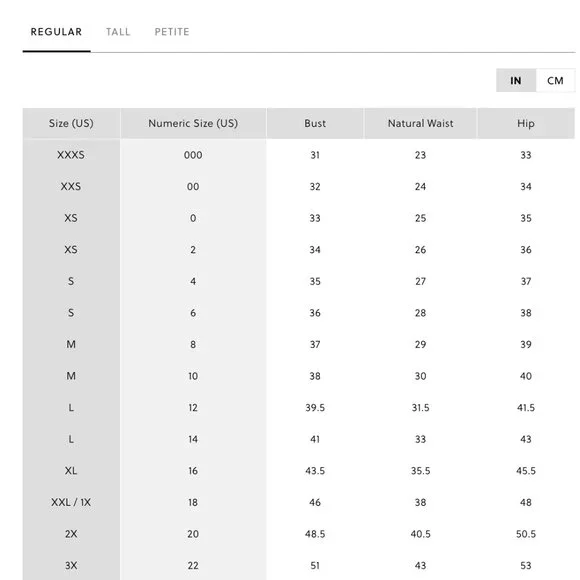This screenshot has height=580, width=580.
Task: Click the XL size row label
Action: (71, 471)
